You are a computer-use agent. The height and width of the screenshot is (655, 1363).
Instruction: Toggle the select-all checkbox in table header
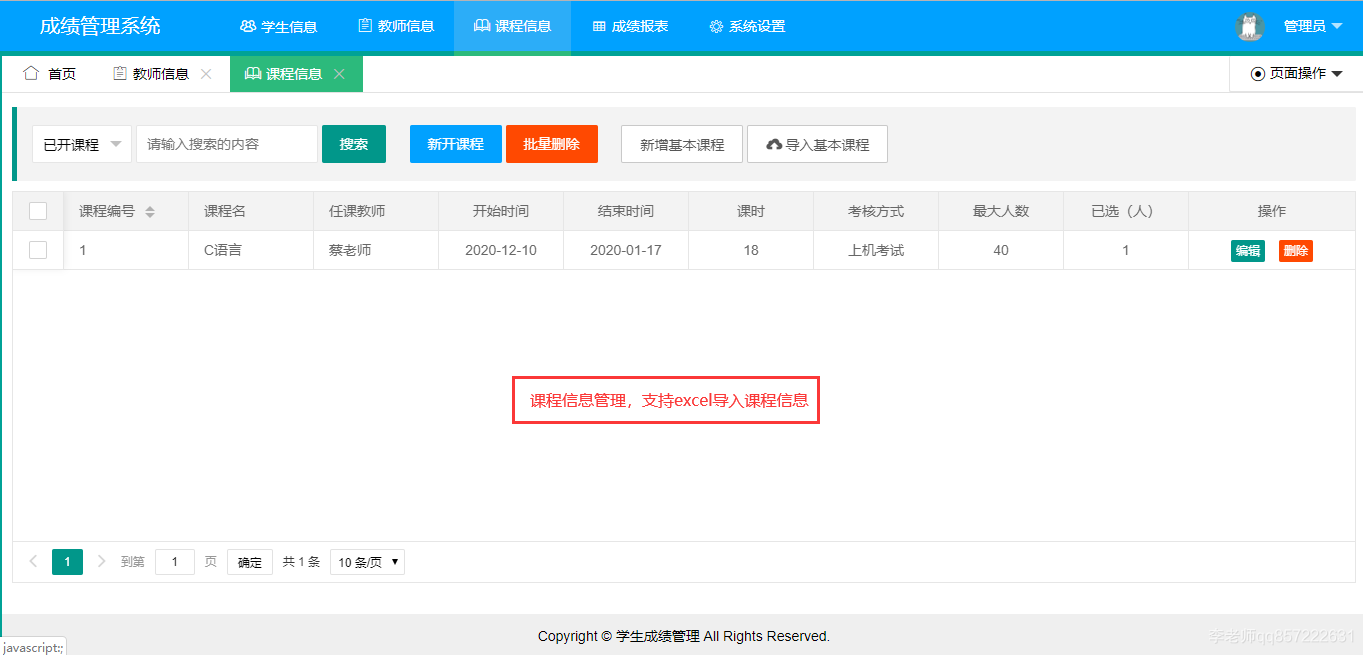(38, 211)
